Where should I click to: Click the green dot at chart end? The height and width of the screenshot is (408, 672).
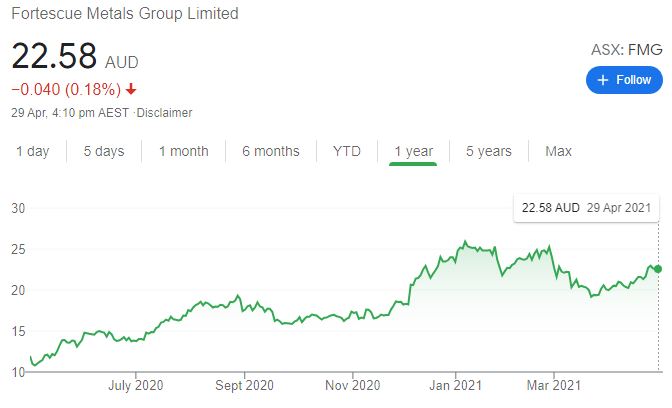[658, 269]
